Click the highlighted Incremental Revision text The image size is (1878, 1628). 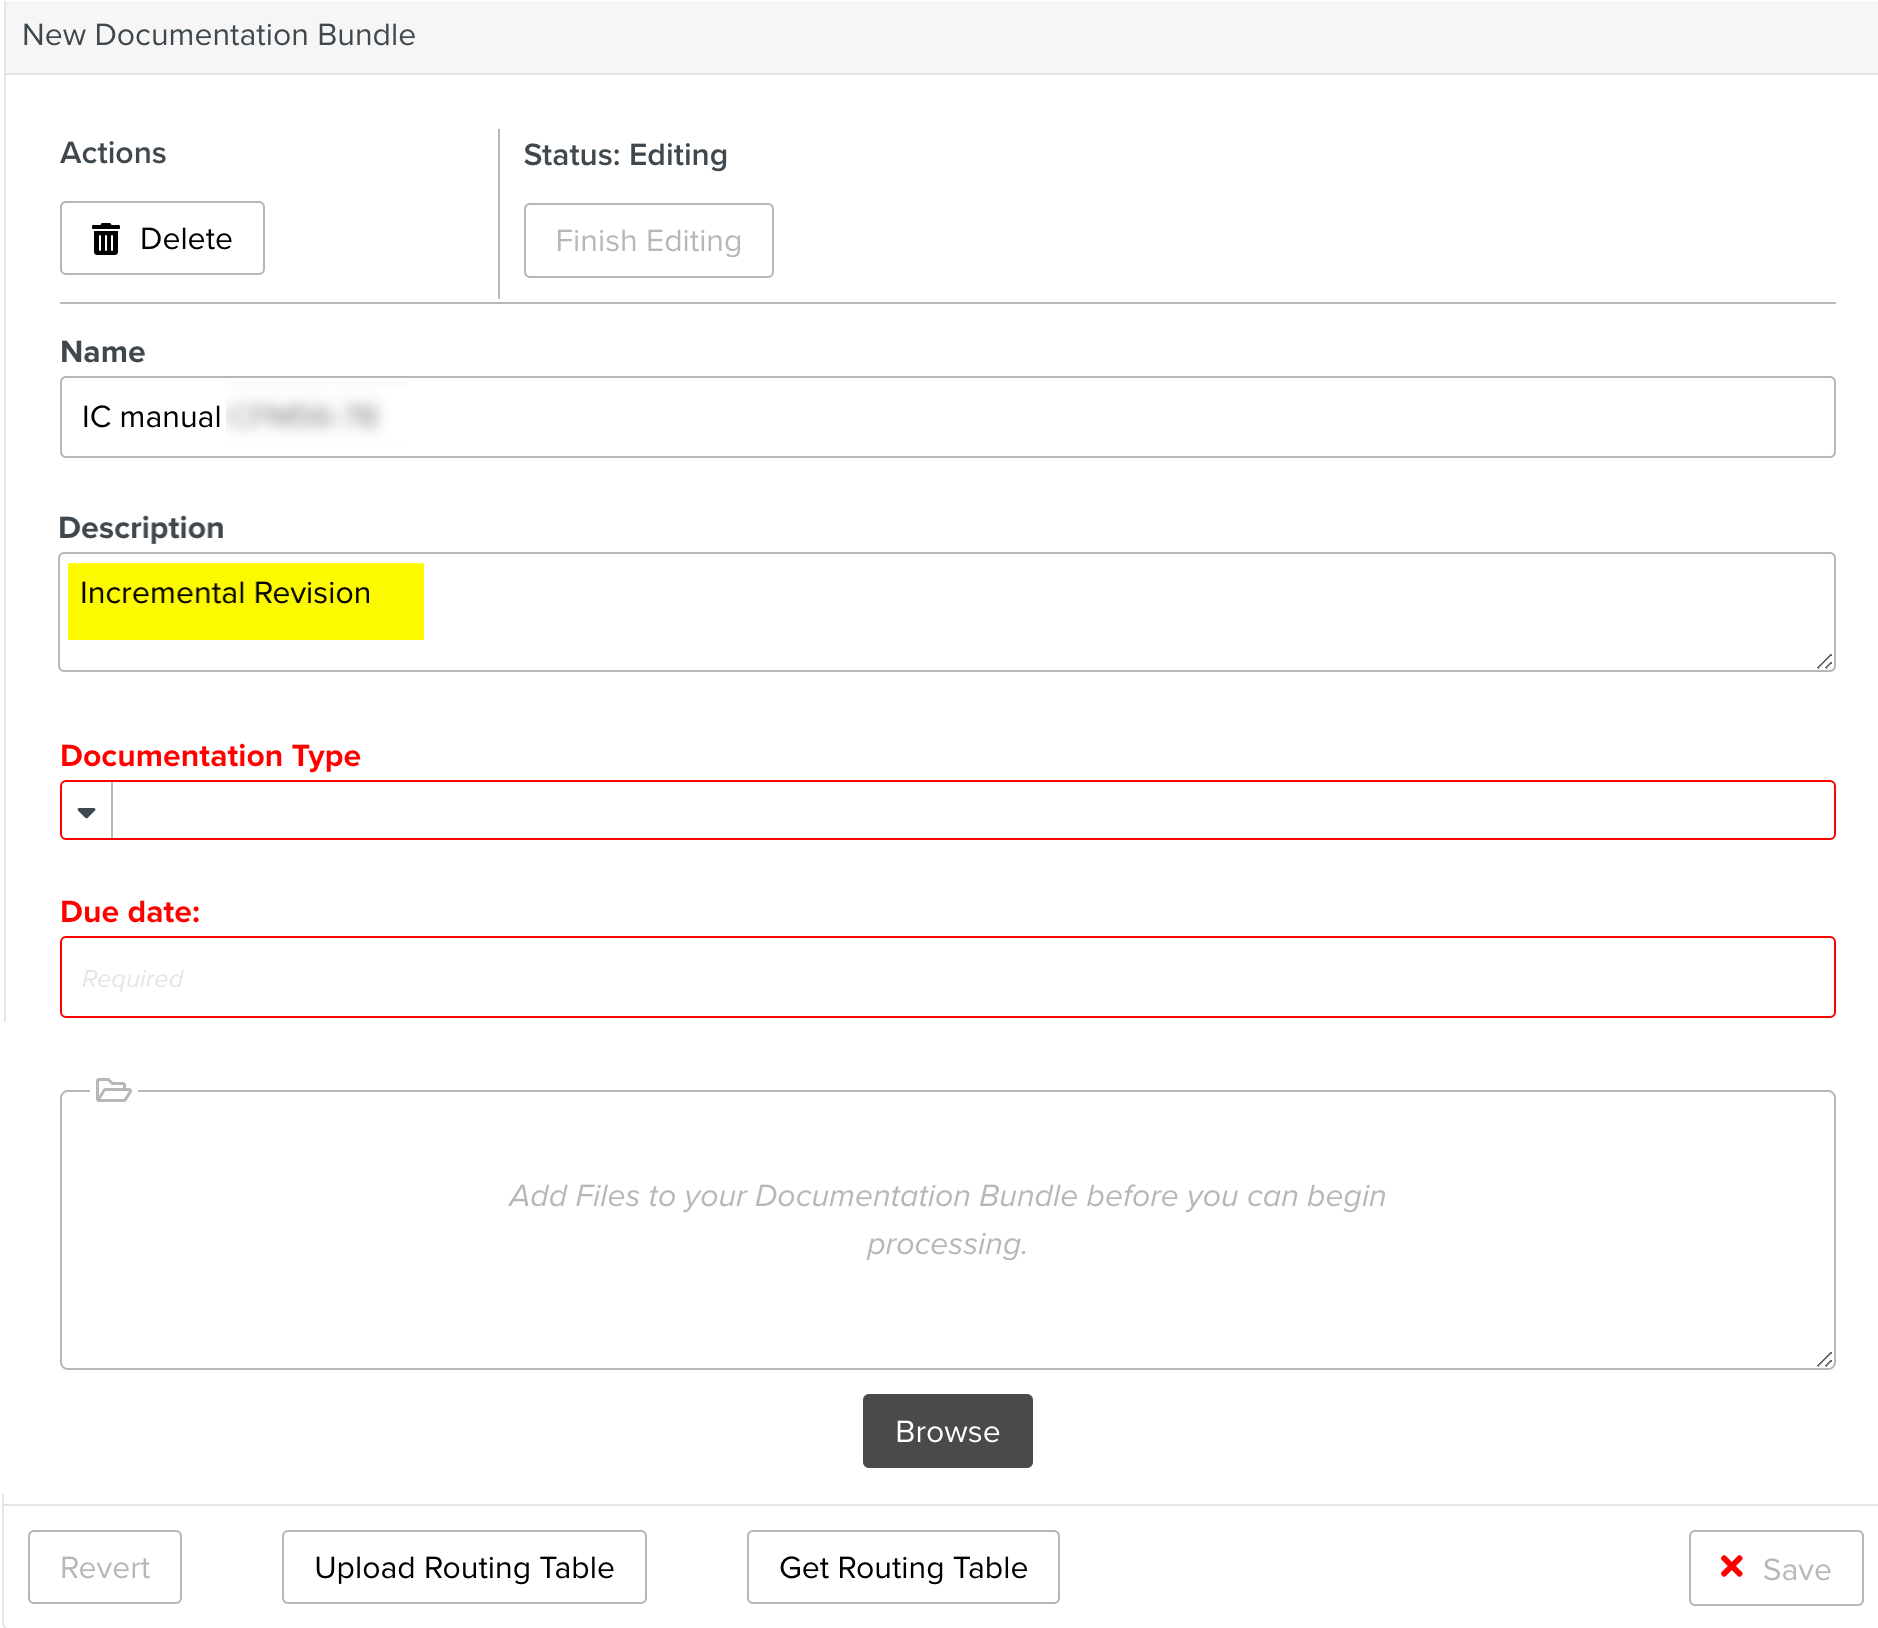point(226,594)
